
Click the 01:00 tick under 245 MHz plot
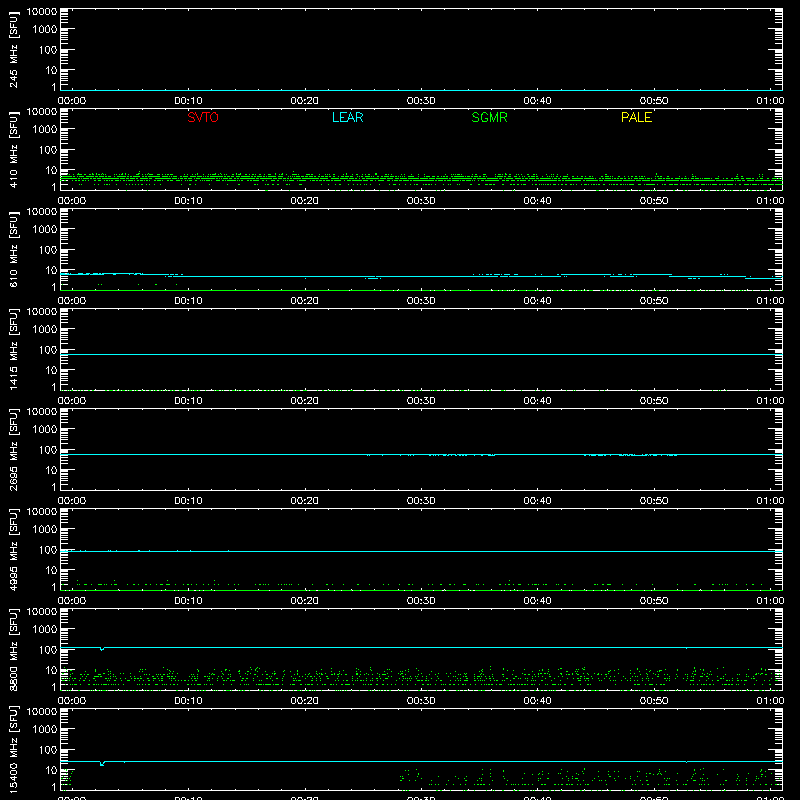(770, 101)
